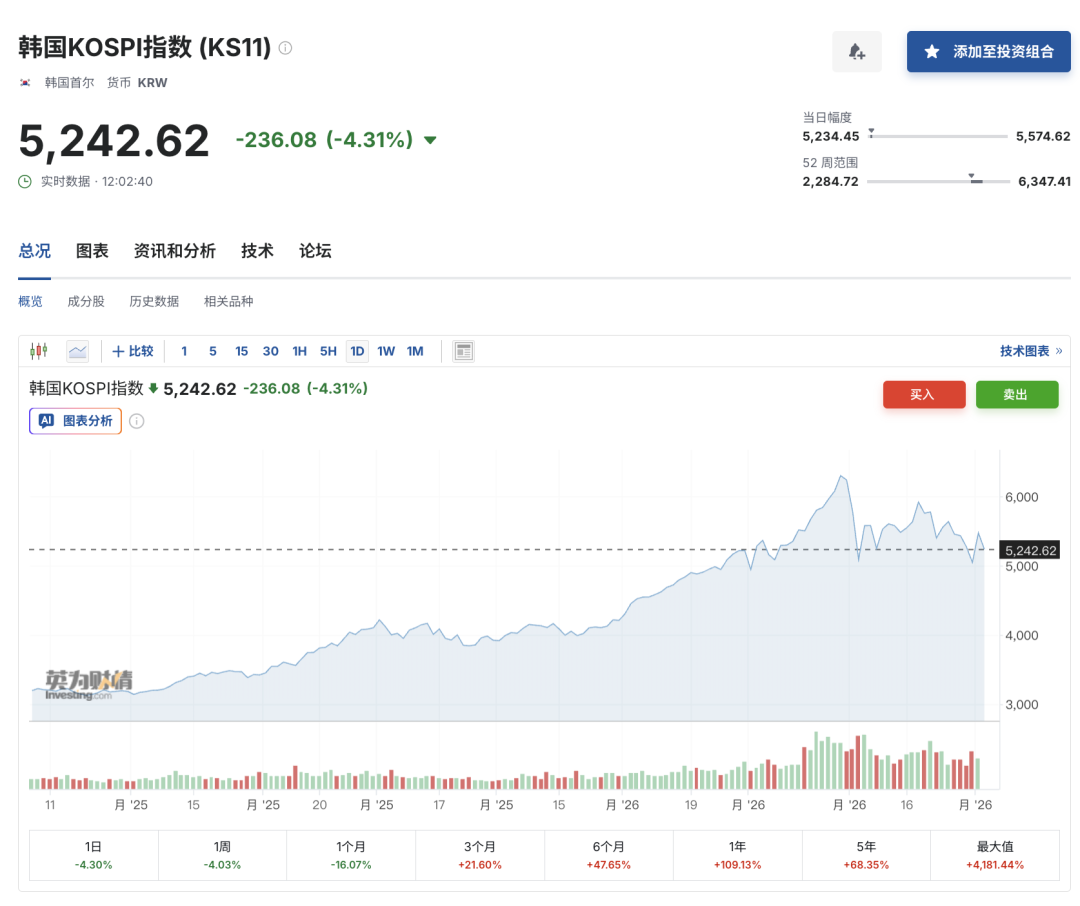Switch chart interval to 1W
The image size is (1080, 906).
[386, 351]
